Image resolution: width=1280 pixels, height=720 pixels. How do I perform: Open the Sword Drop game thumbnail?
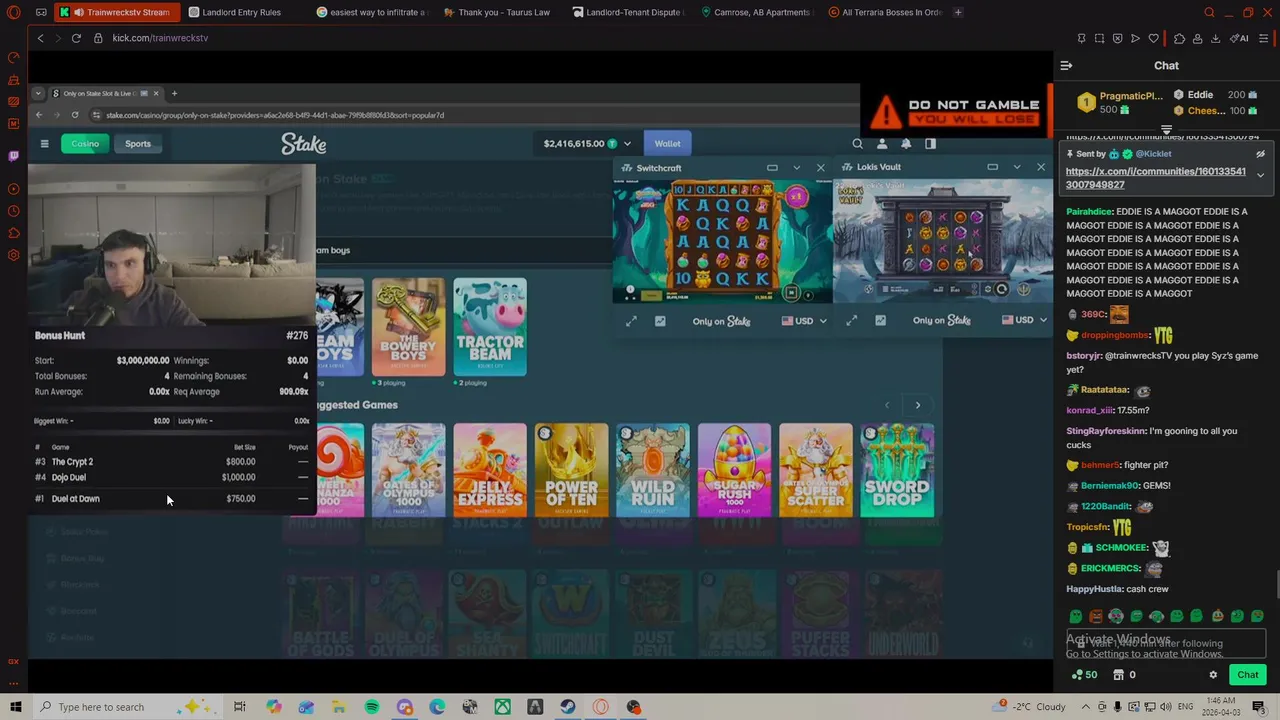pyautogui.click(x=897, y=470)
